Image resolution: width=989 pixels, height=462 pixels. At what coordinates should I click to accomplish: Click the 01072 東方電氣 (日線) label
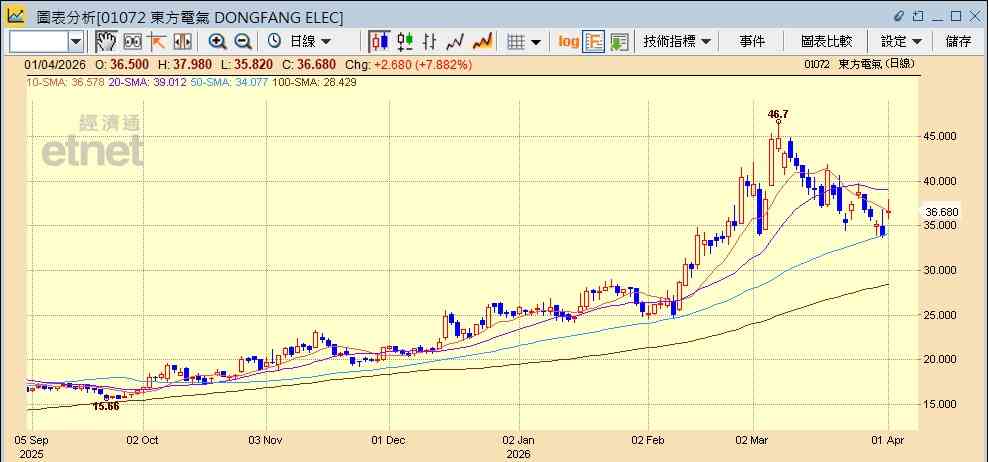click(859, 64)
